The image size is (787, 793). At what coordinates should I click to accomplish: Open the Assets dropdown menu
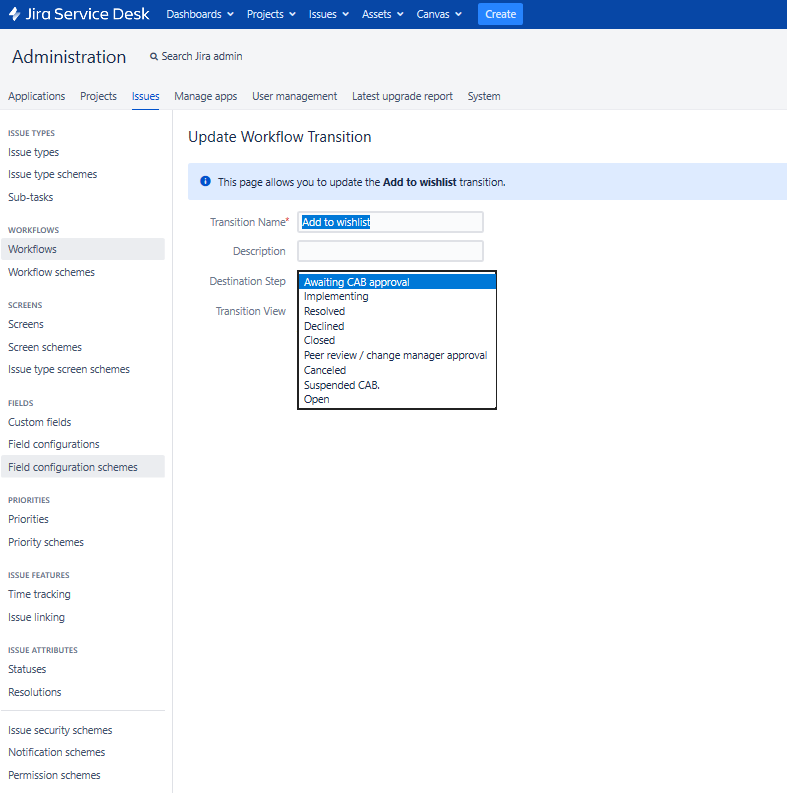pyautogui.click(x=382, y=14)
